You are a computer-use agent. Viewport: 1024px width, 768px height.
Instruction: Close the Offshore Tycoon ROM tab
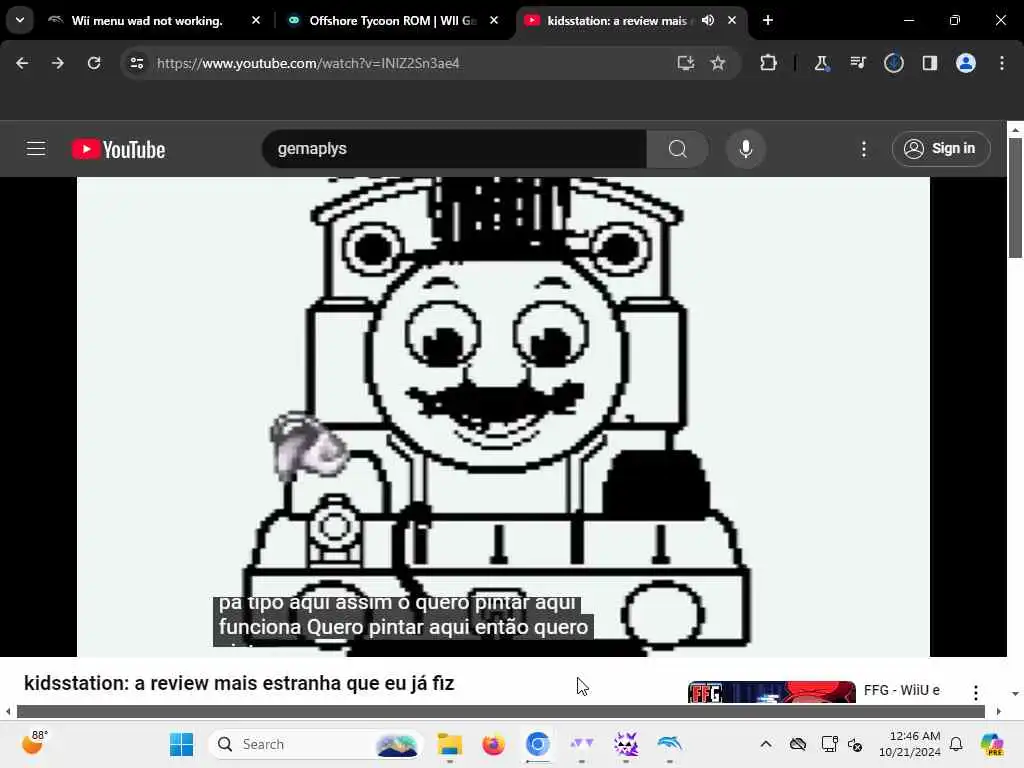(x=494, y=20)
